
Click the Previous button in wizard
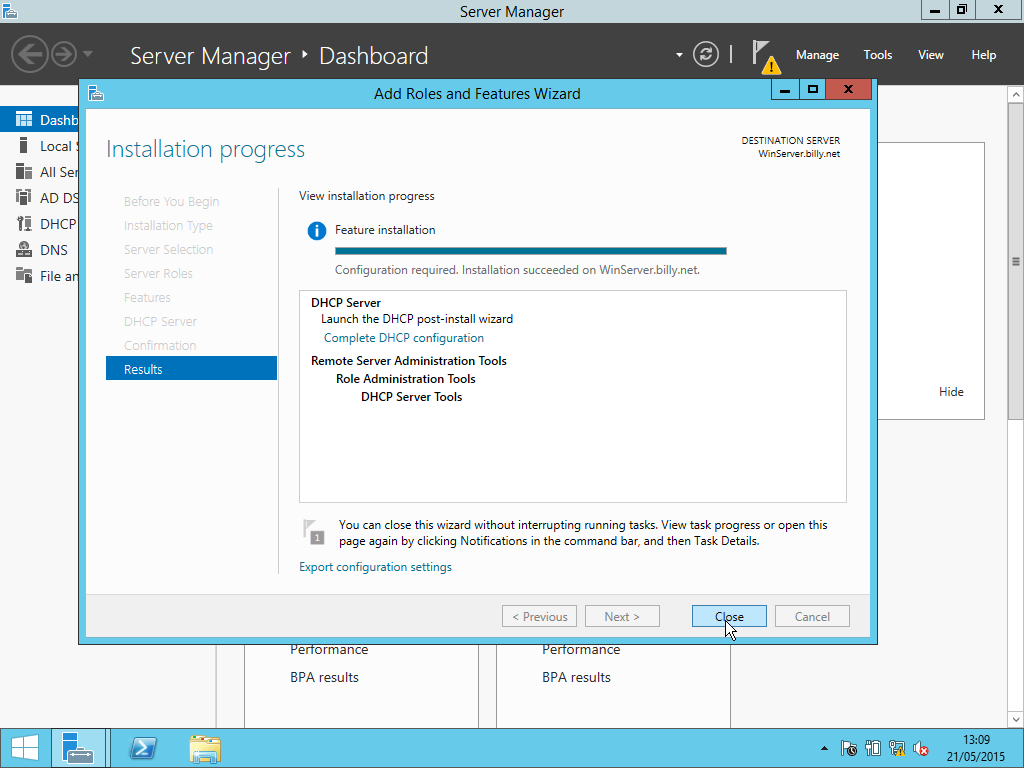(539, 616)
